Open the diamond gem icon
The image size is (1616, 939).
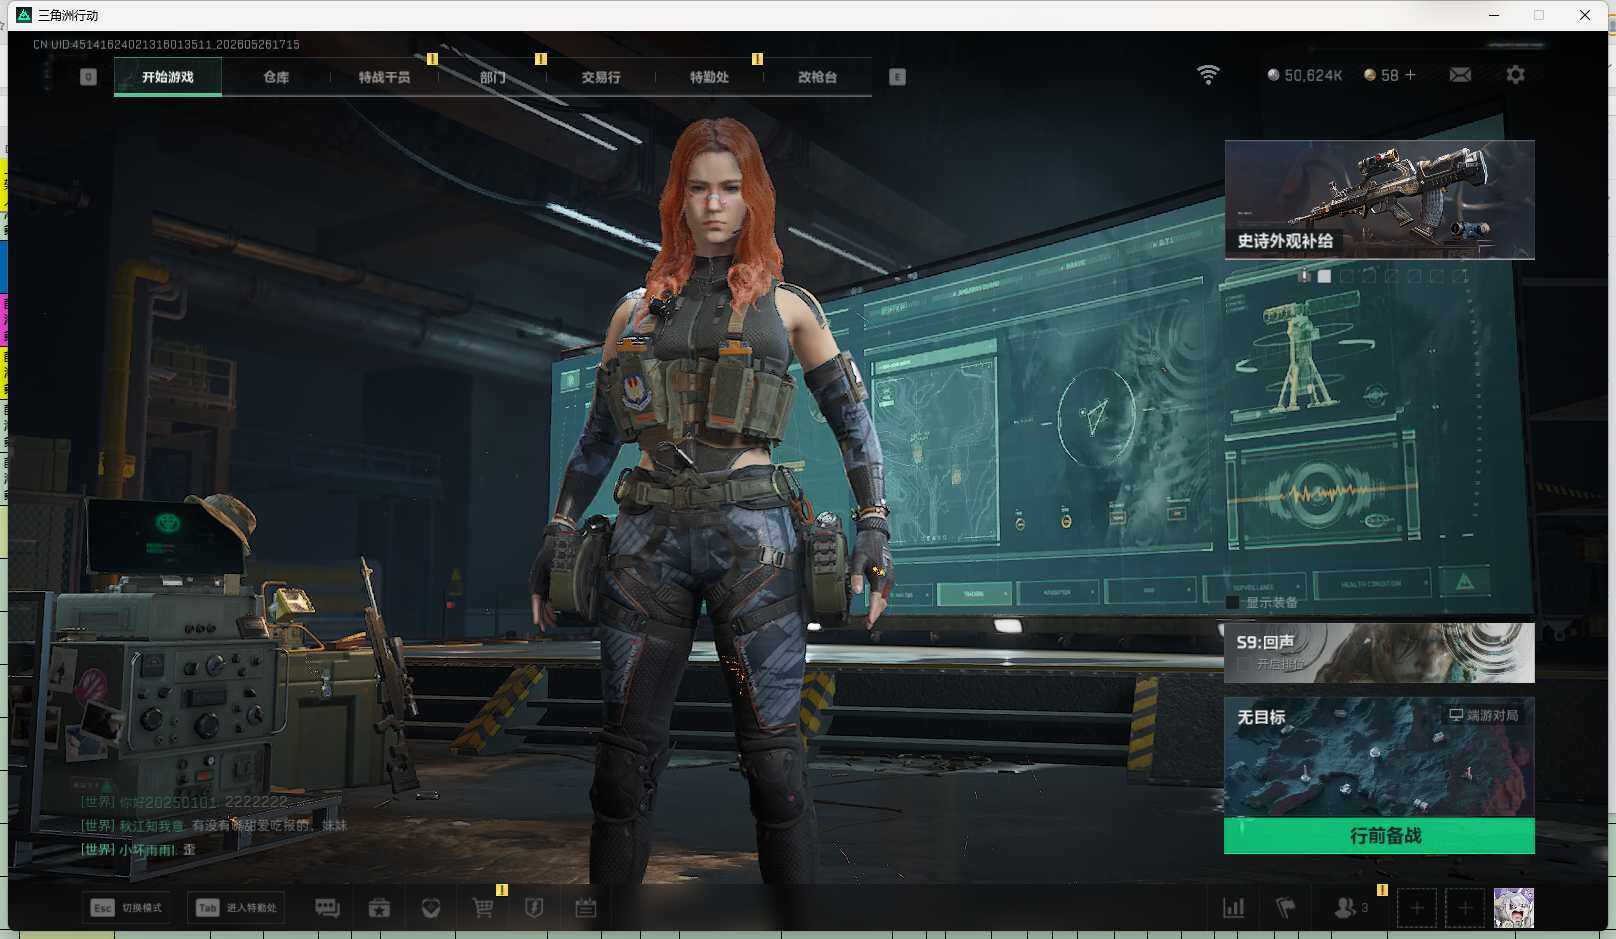(431, 908)
